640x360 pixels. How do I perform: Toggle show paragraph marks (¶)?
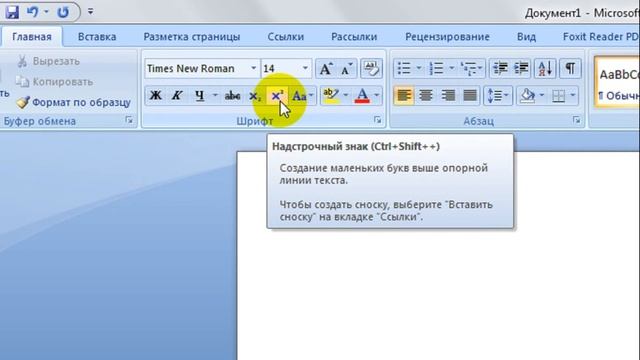[x=570, y=69]
